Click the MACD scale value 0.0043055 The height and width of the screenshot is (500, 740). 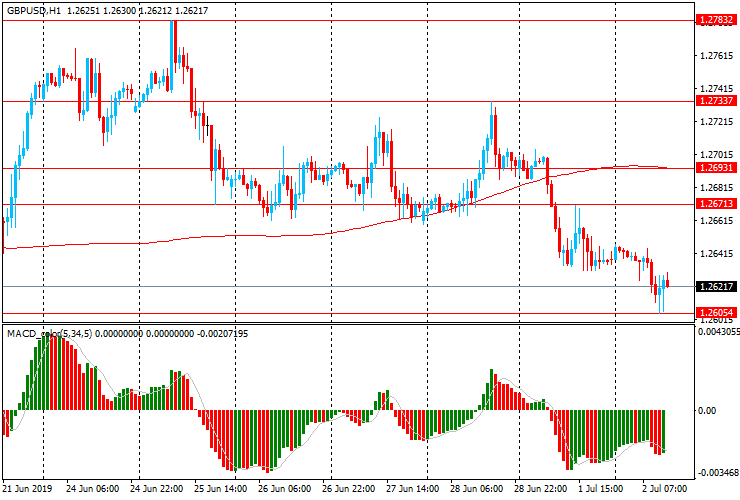719,331
